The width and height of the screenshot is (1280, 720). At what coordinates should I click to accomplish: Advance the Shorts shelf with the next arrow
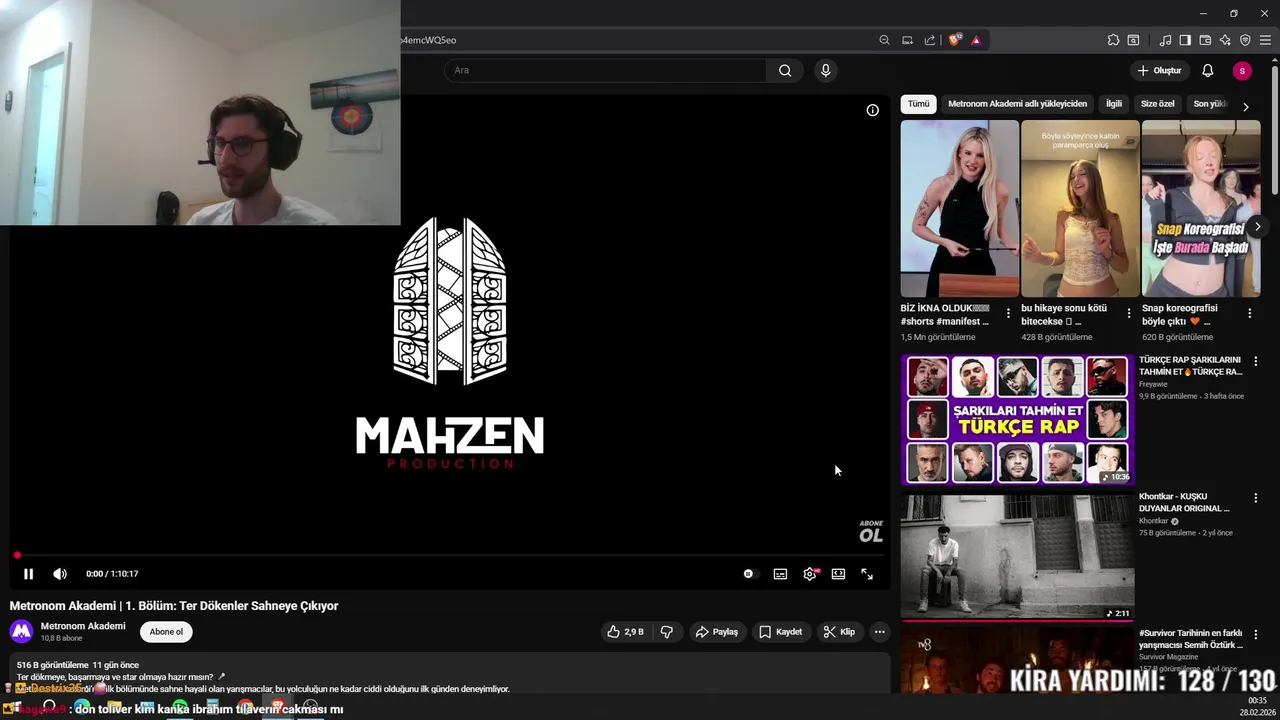coord(1257,227)
